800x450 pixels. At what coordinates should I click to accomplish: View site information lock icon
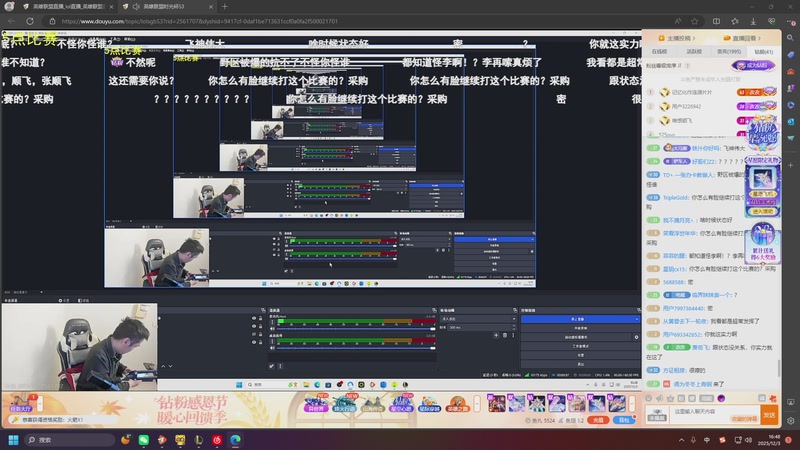tap(52, 21)
